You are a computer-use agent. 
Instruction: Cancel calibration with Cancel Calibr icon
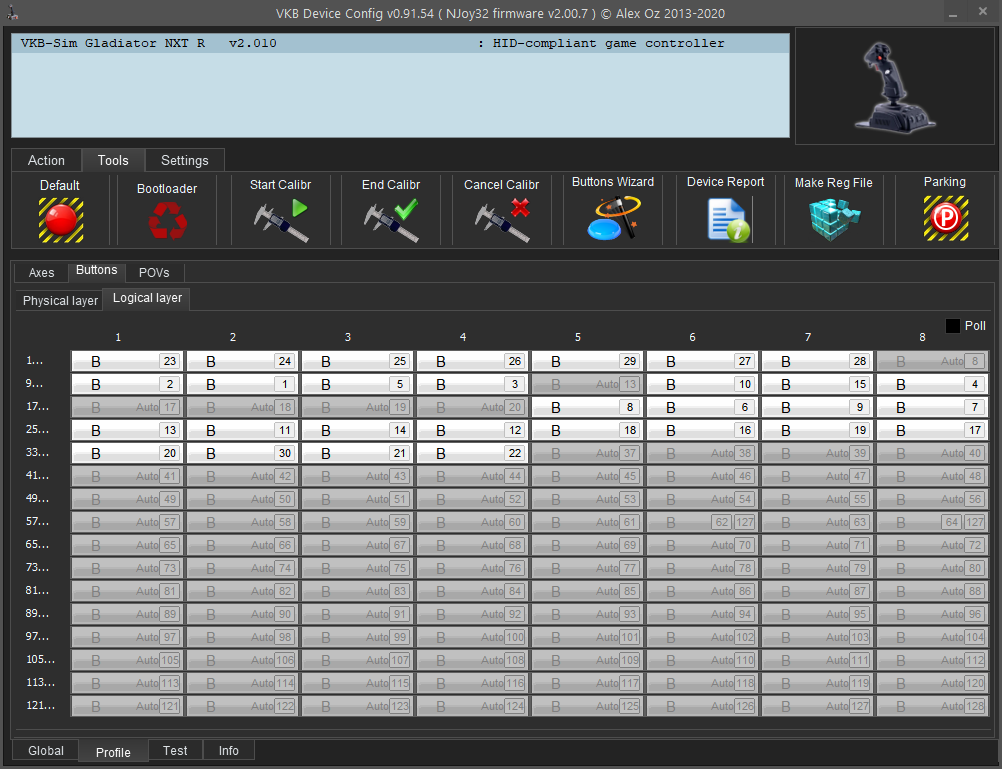501,220
